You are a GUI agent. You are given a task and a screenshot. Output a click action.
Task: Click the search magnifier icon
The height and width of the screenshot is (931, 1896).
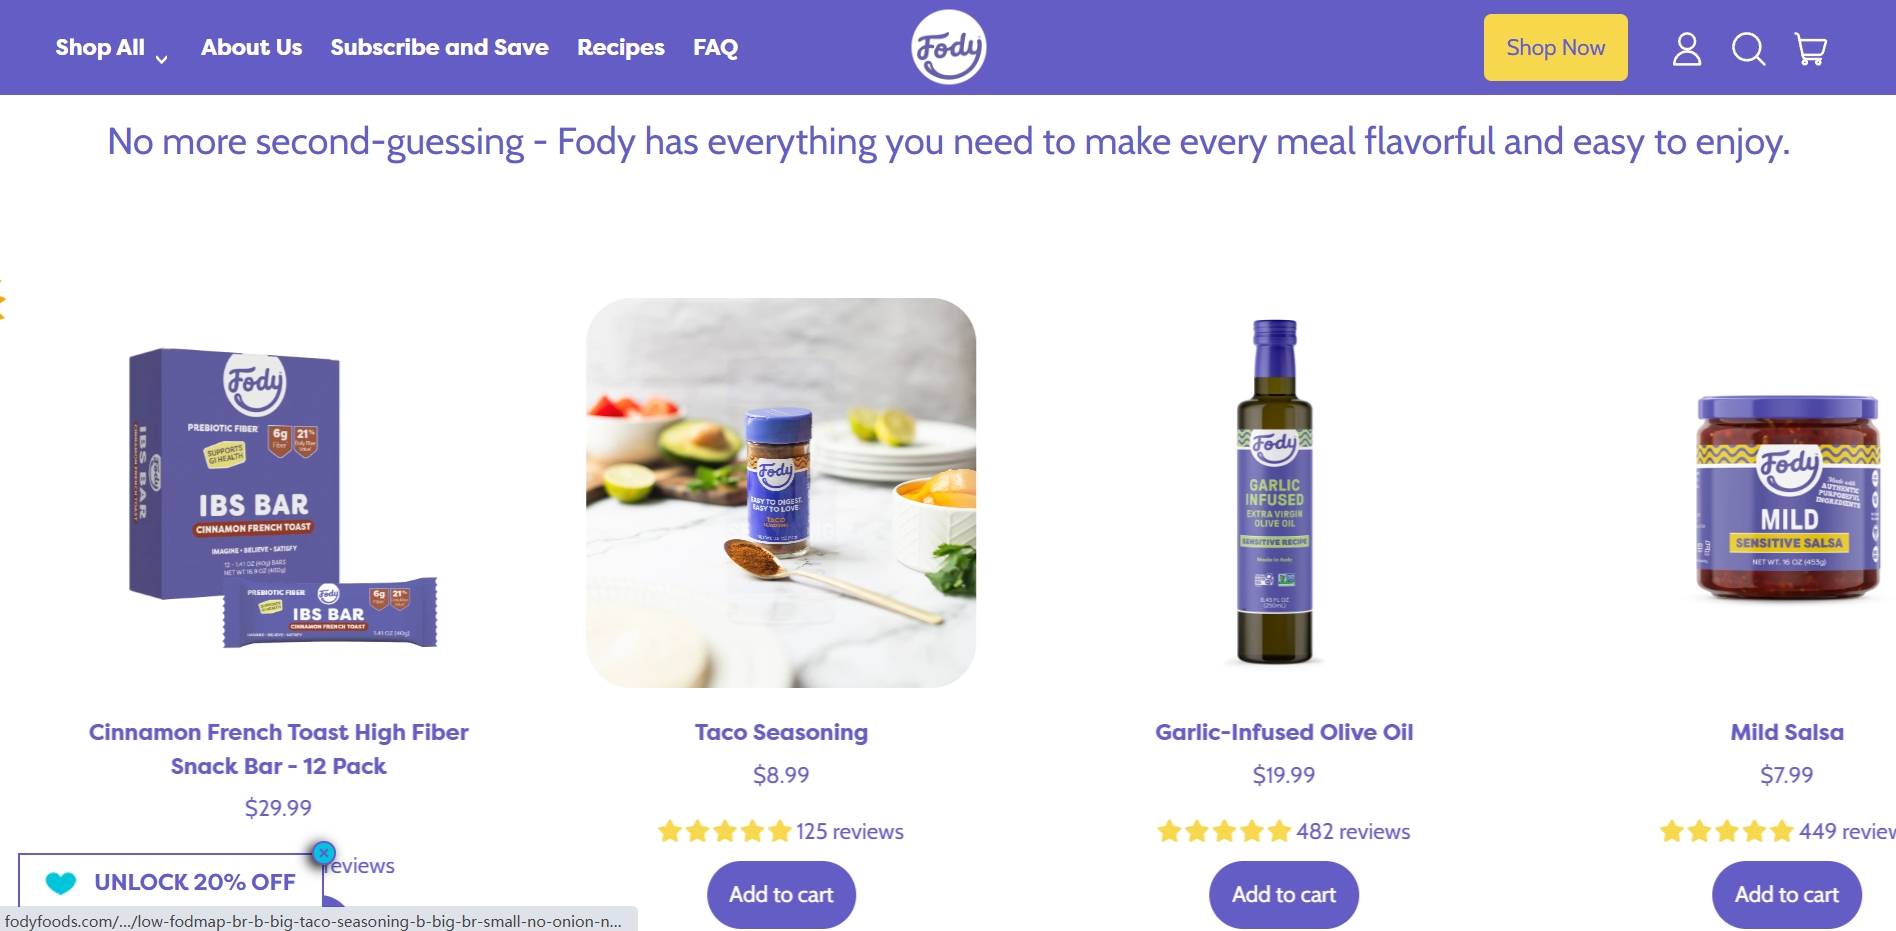1748,48
